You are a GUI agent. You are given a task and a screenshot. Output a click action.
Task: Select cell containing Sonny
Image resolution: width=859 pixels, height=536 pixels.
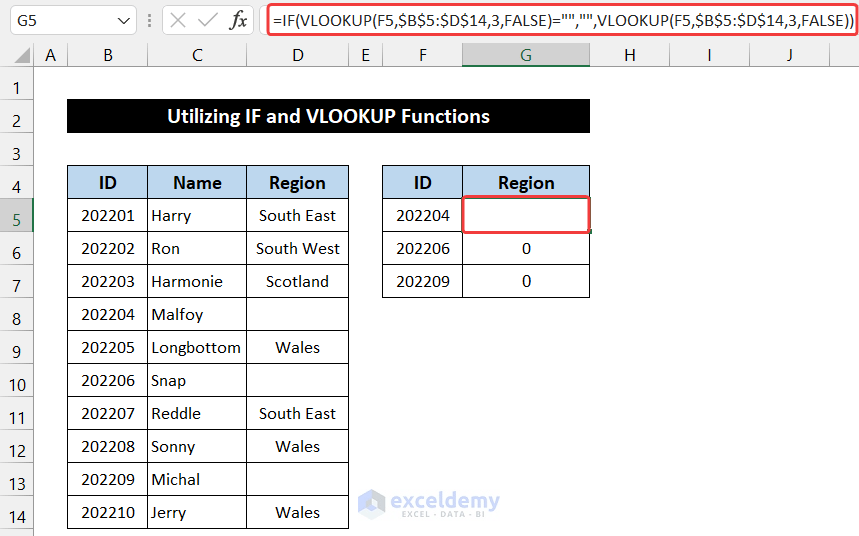pyautogui.click(x=197, y=447)
